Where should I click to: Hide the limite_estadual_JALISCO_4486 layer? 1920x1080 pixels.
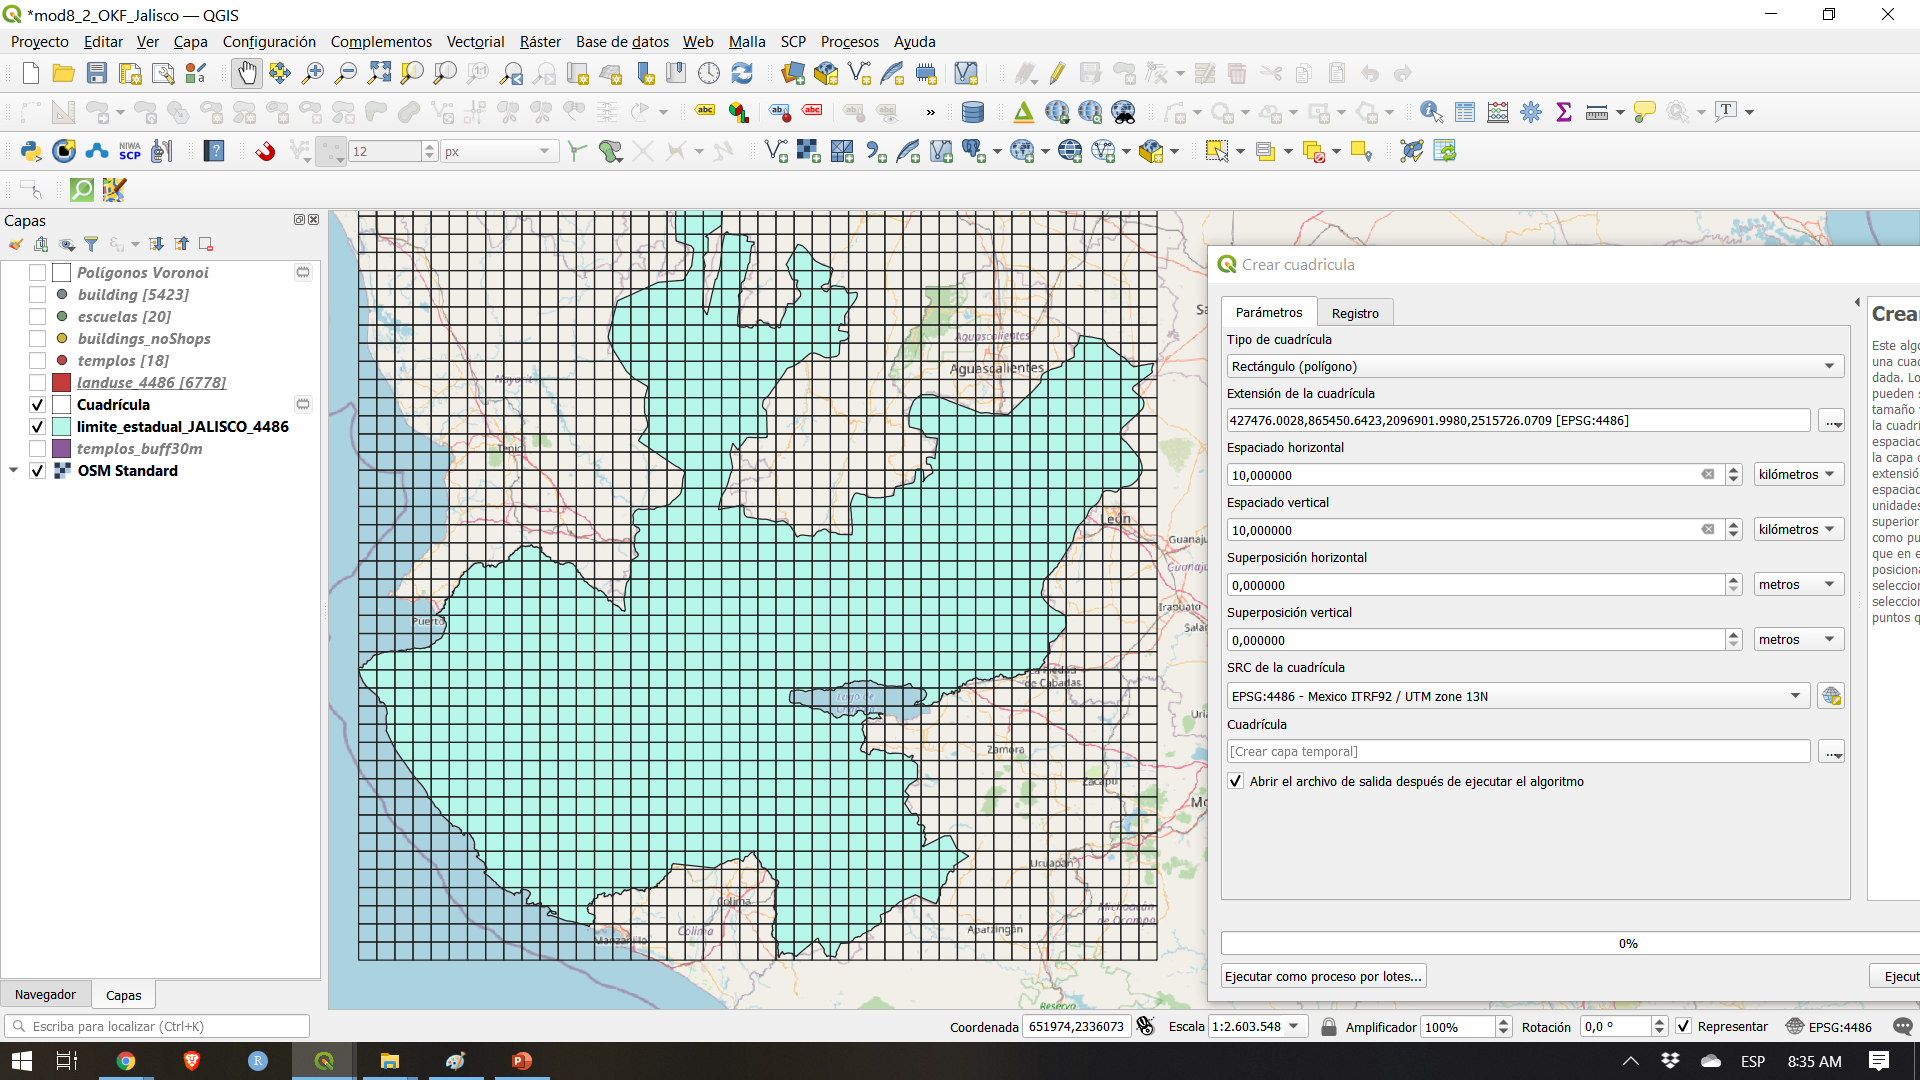point(37,426)
